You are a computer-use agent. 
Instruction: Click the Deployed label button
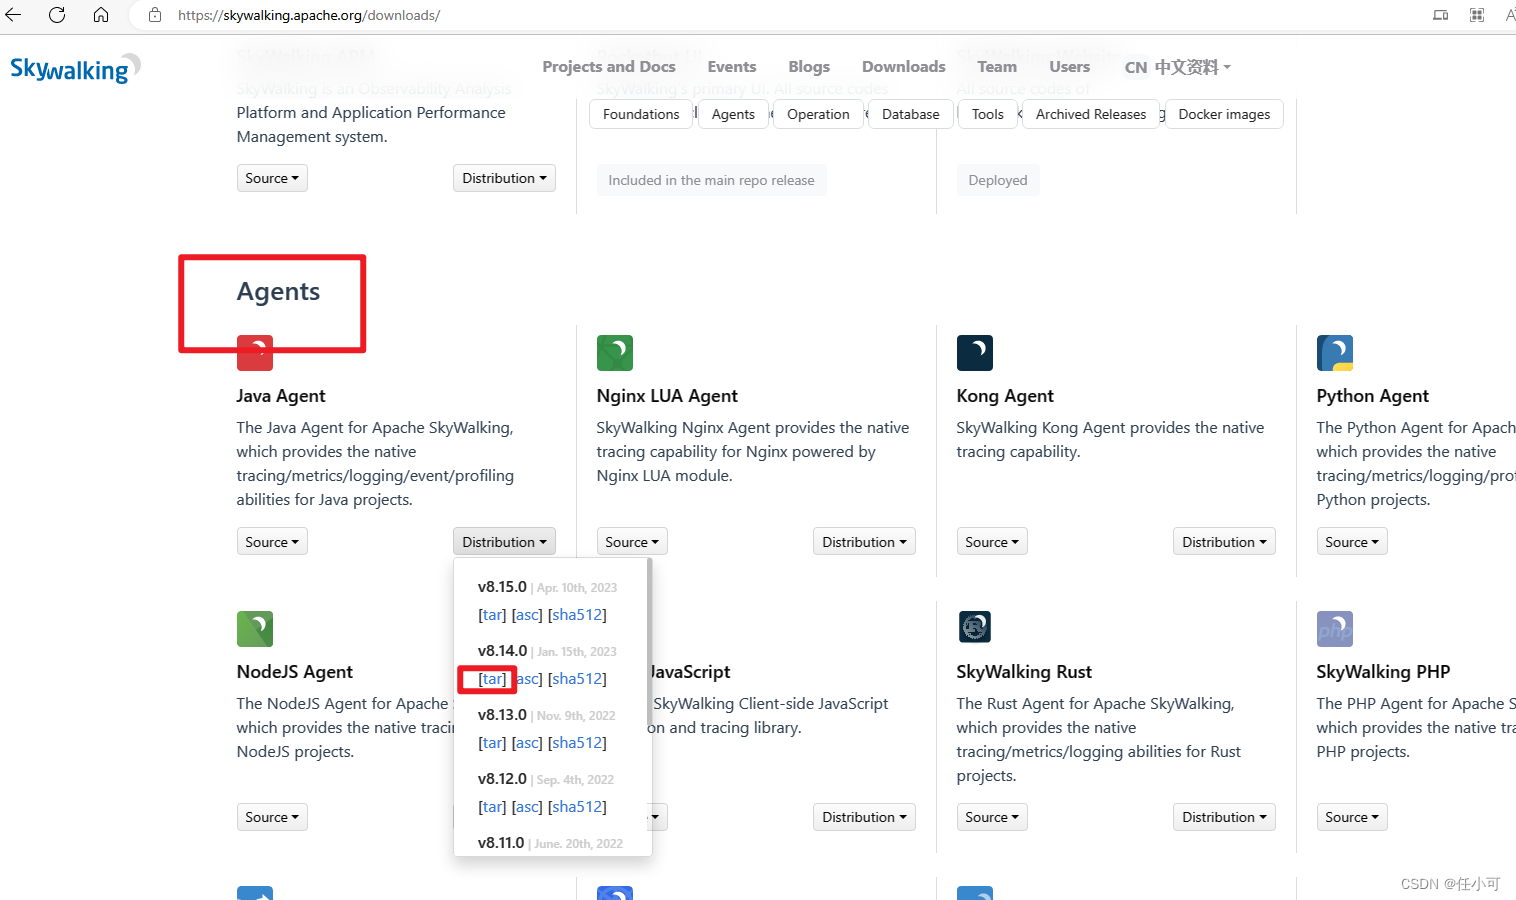[x=998, y=180]
